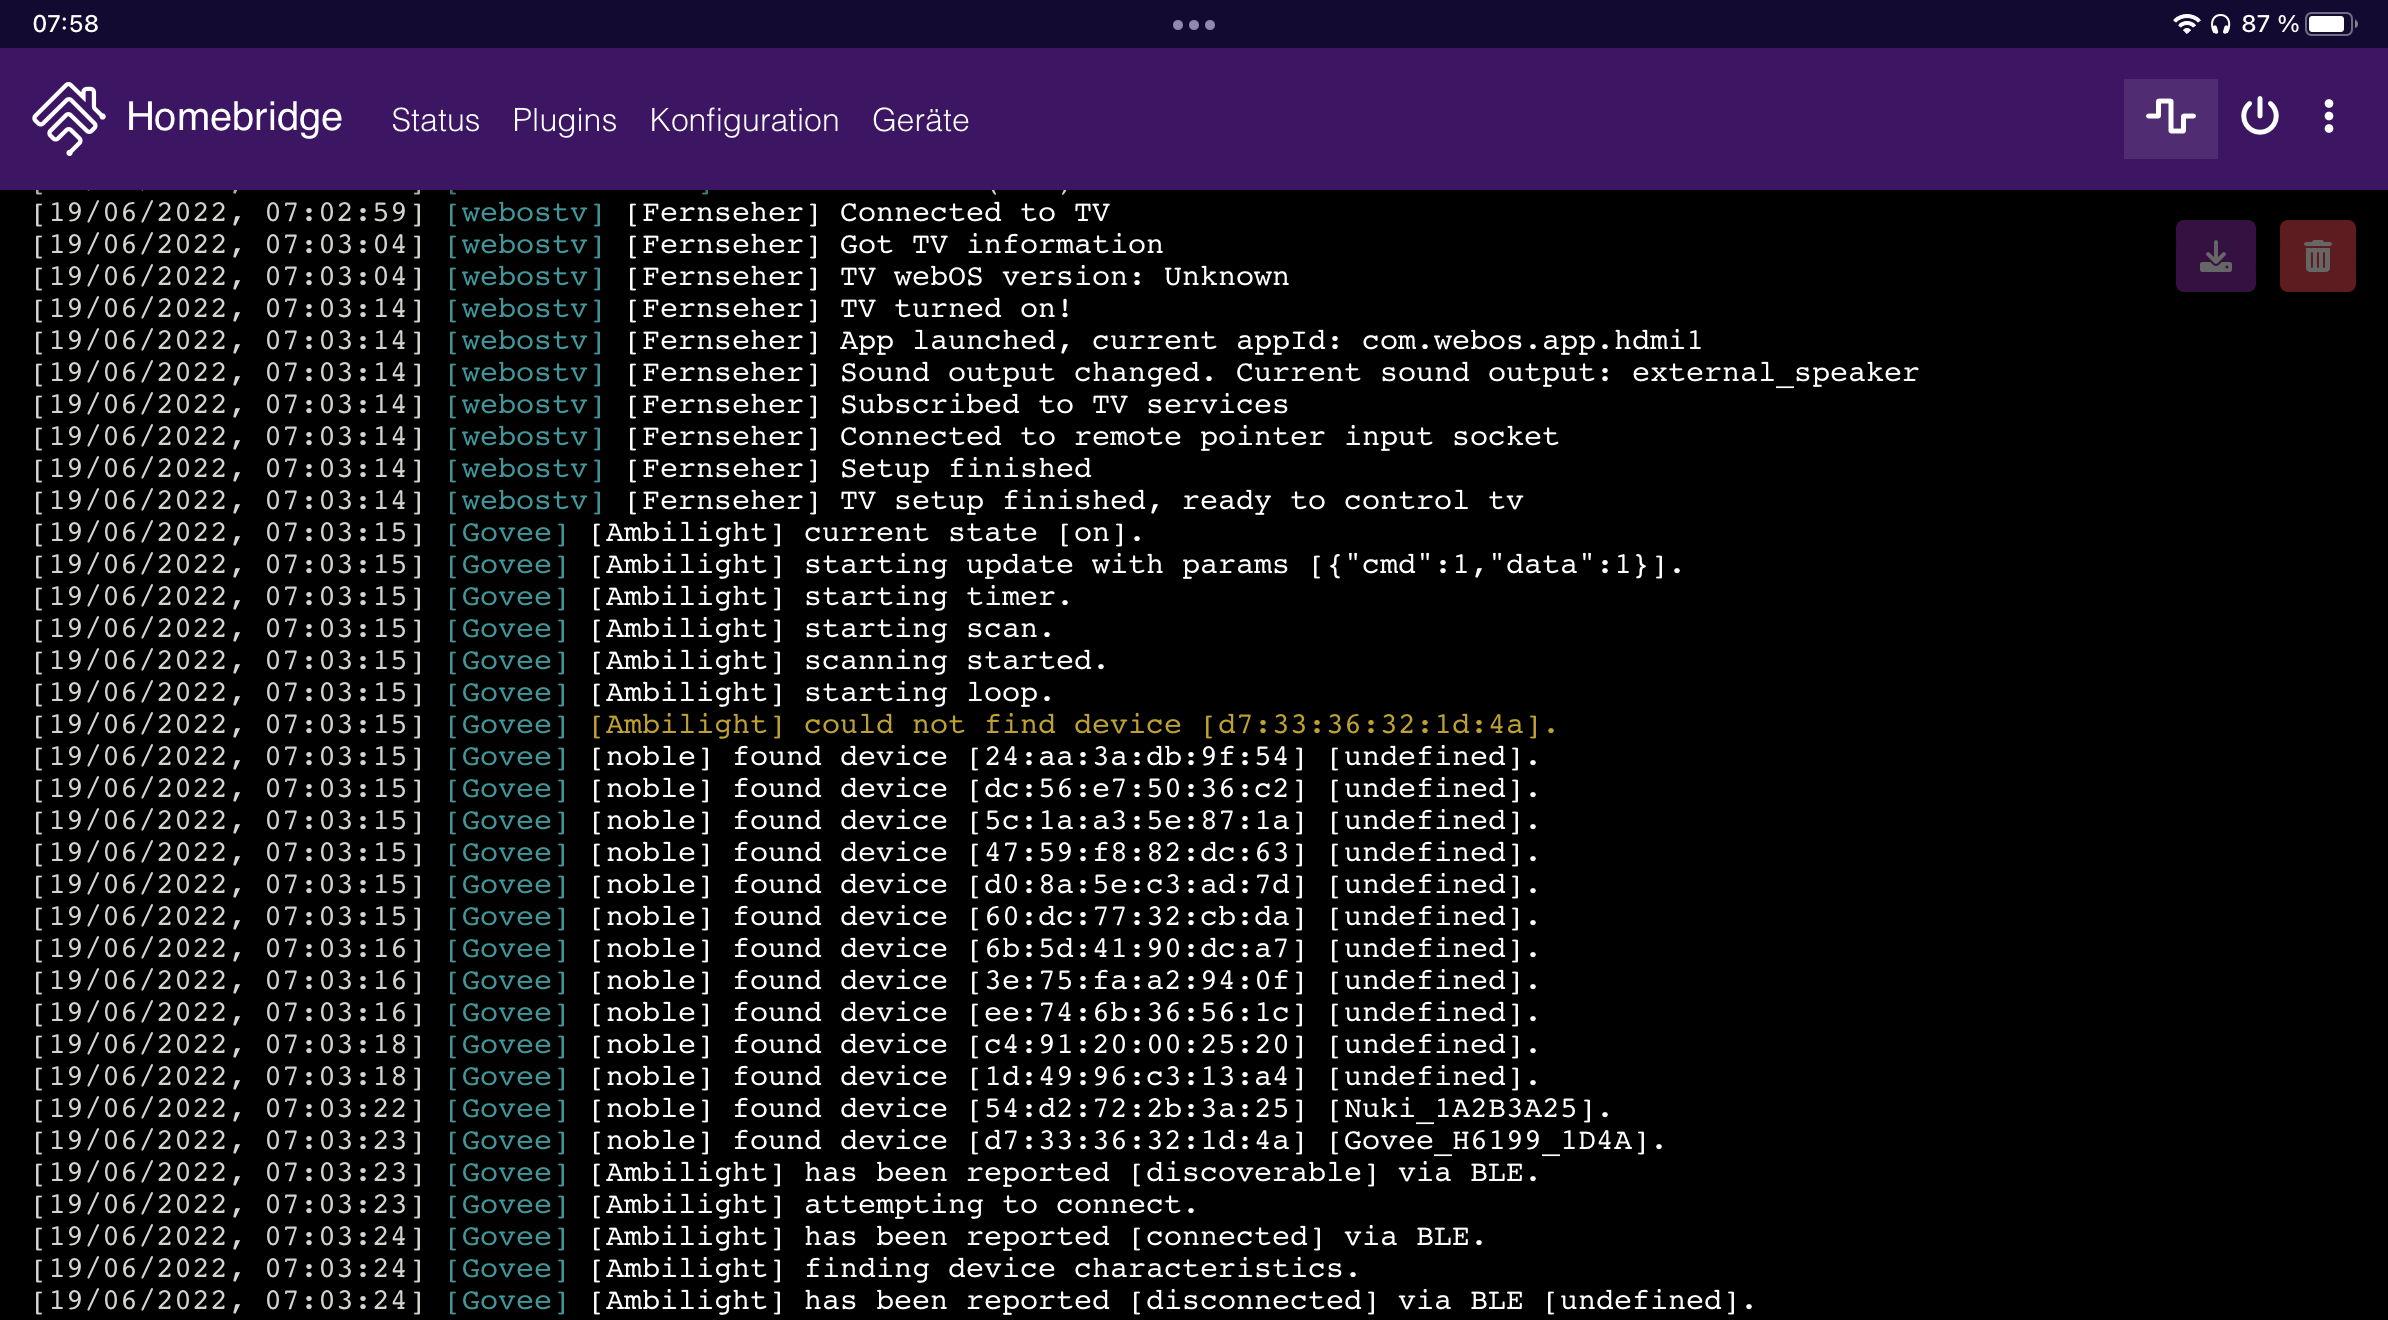
Task: Select line 'finding device characteristics.'
Action: tap(696, 1269)
